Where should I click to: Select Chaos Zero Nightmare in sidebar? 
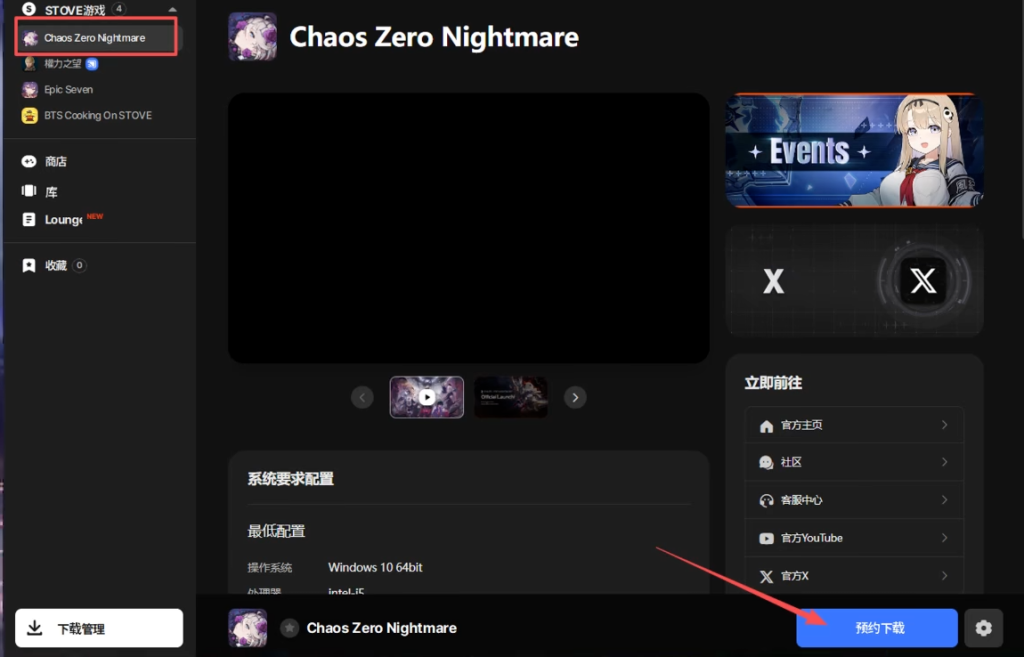click(x=96, y=38)
